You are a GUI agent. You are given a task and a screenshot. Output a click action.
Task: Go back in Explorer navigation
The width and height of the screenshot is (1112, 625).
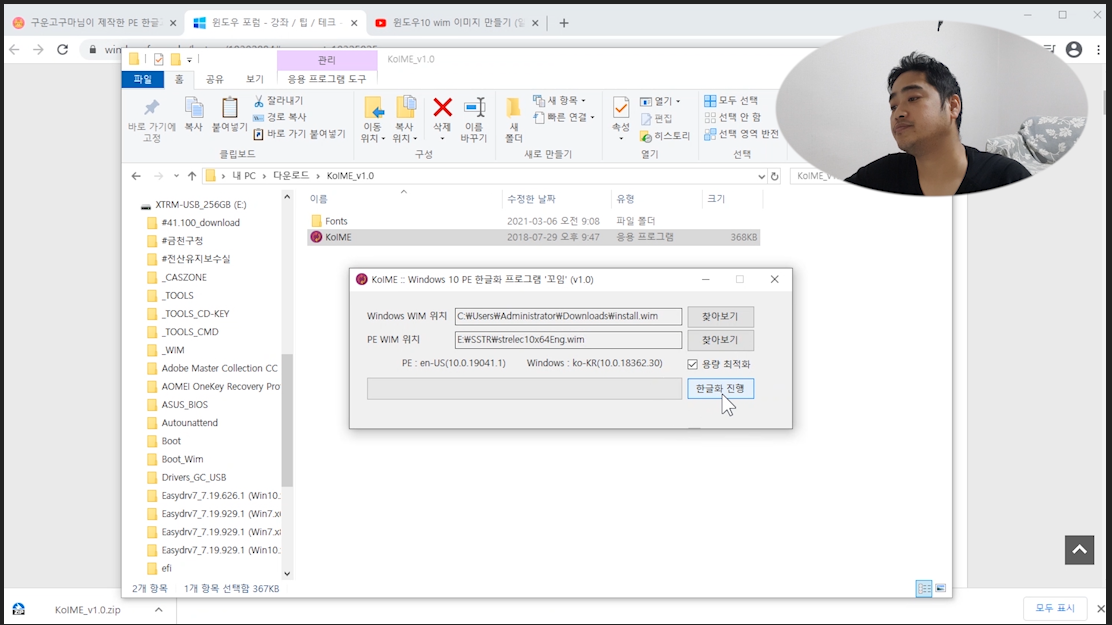(x=136, y=176)
